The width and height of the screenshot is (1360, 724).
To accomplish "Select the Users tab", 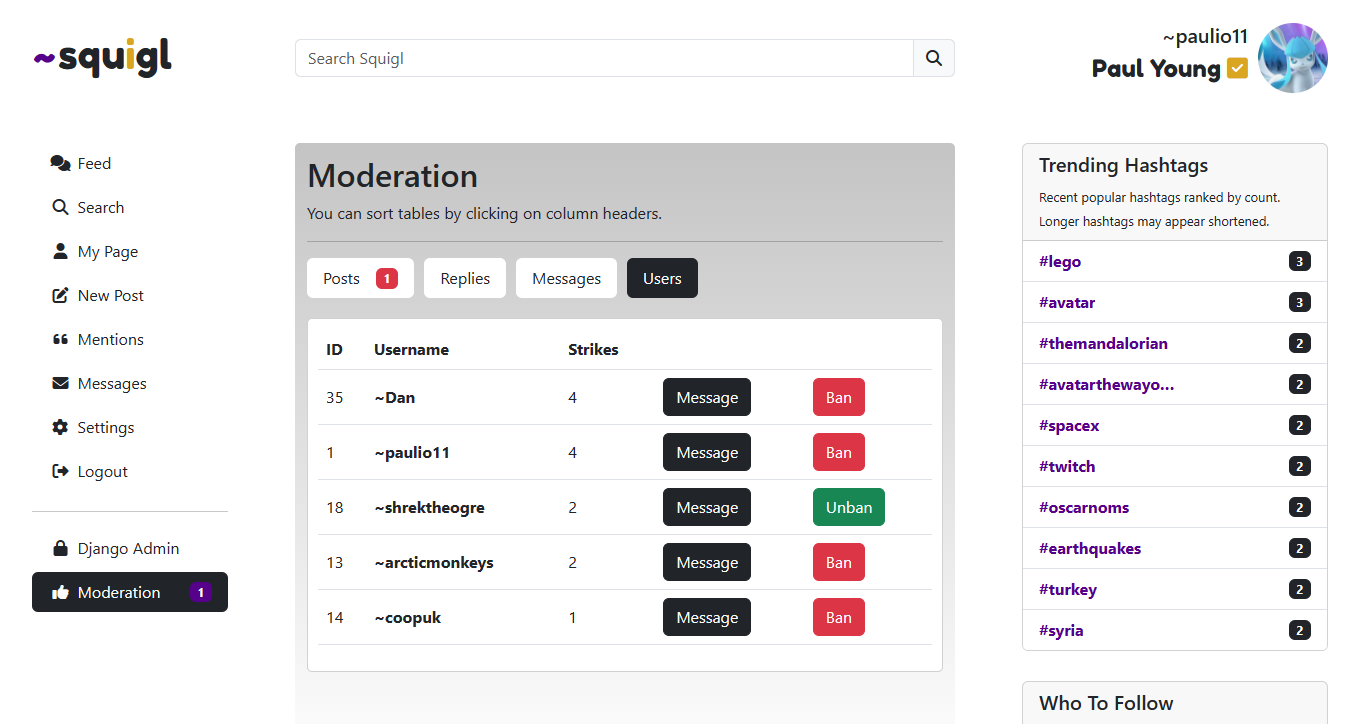I will [x=662, y=278].
